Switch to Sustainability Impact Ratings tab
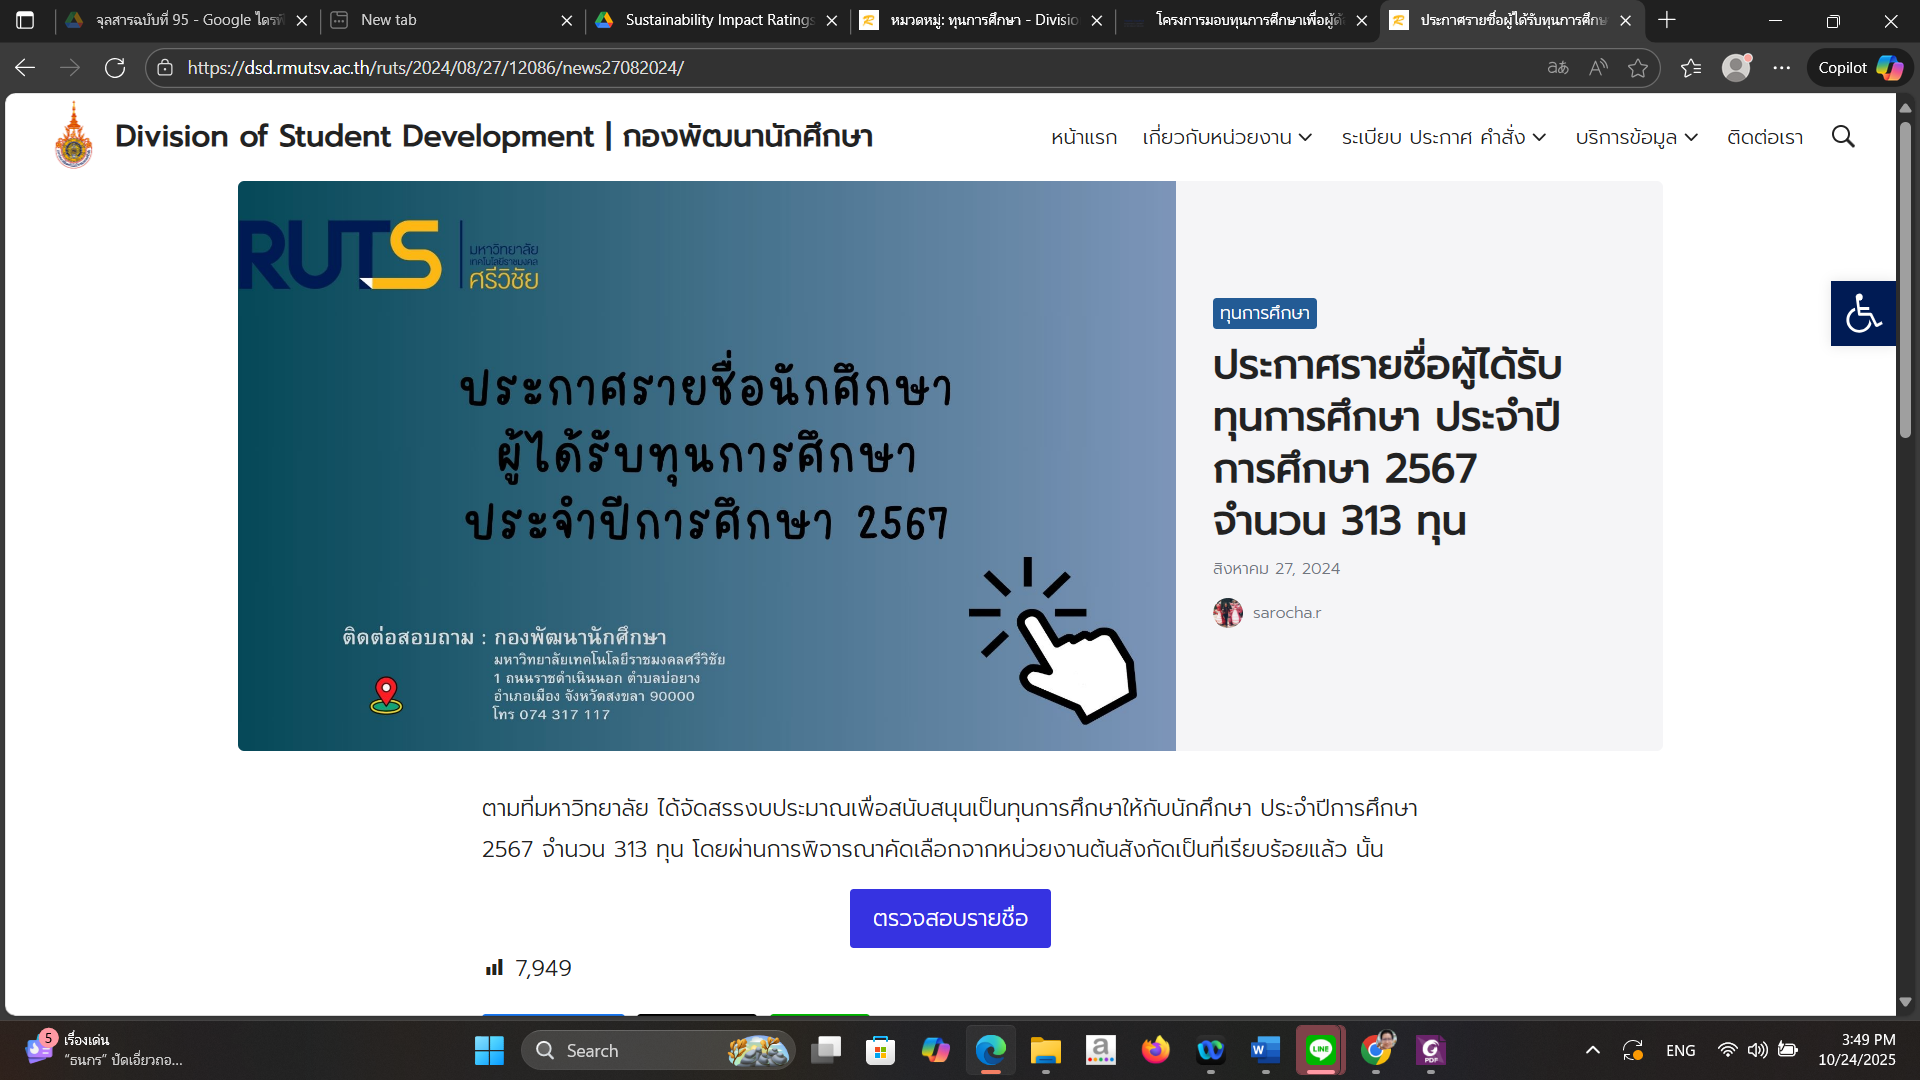Screen dimensions: 1920x1080 point(719,20)
